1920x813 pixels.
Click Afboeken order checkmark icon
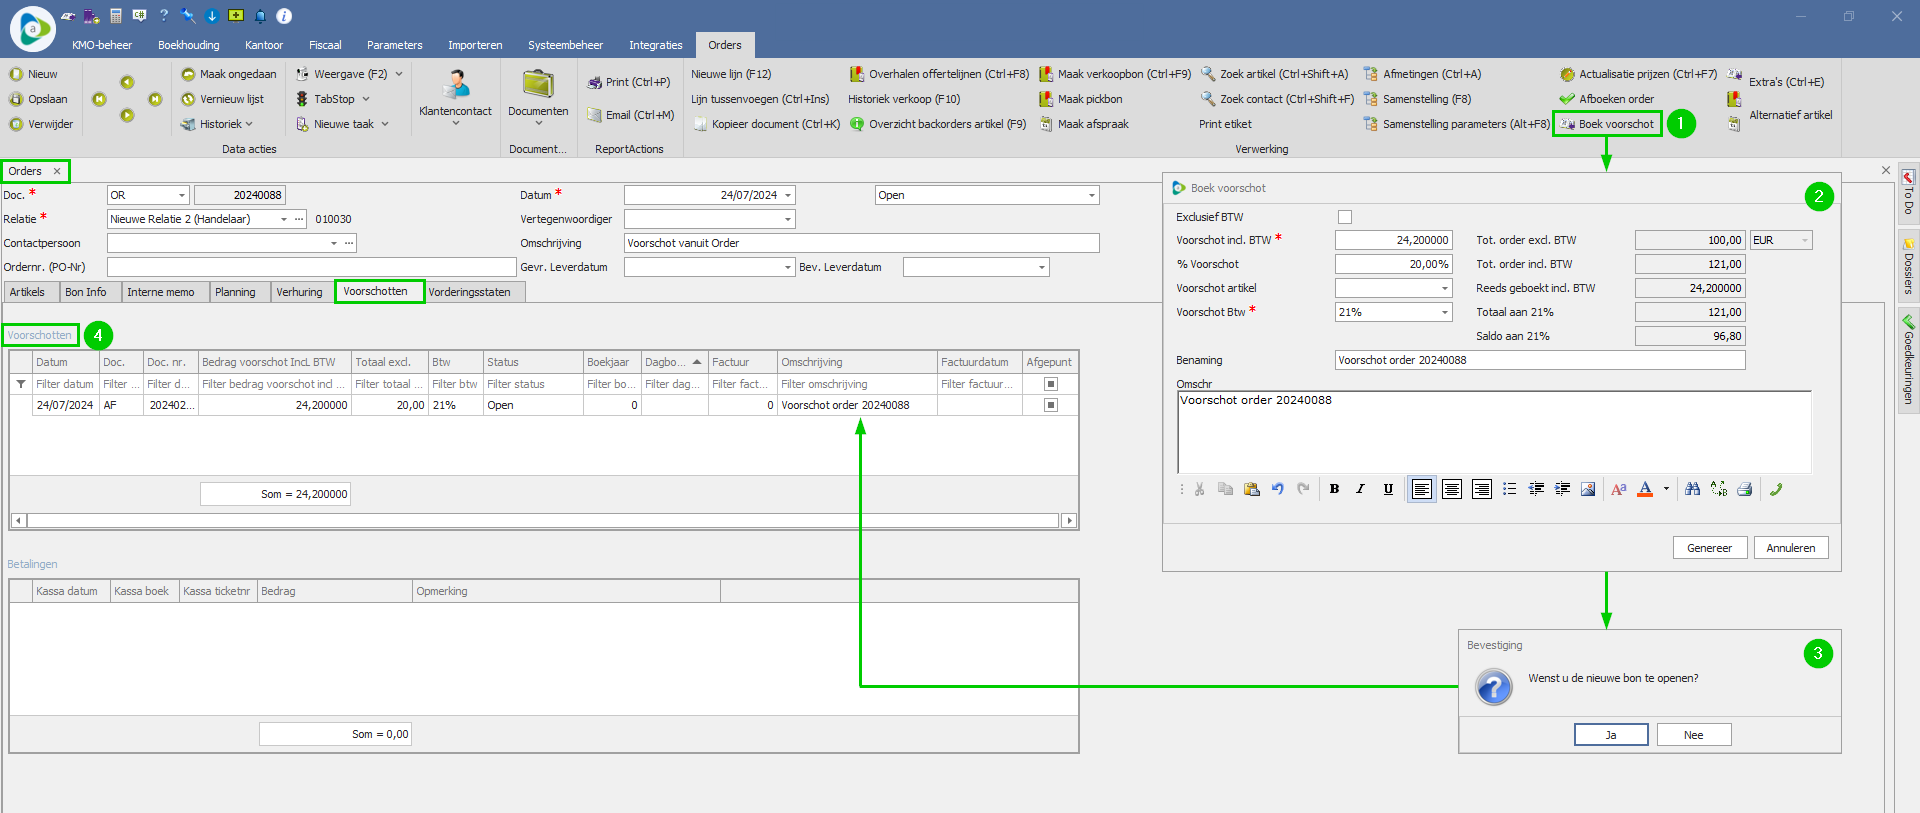pos(1567,99)
